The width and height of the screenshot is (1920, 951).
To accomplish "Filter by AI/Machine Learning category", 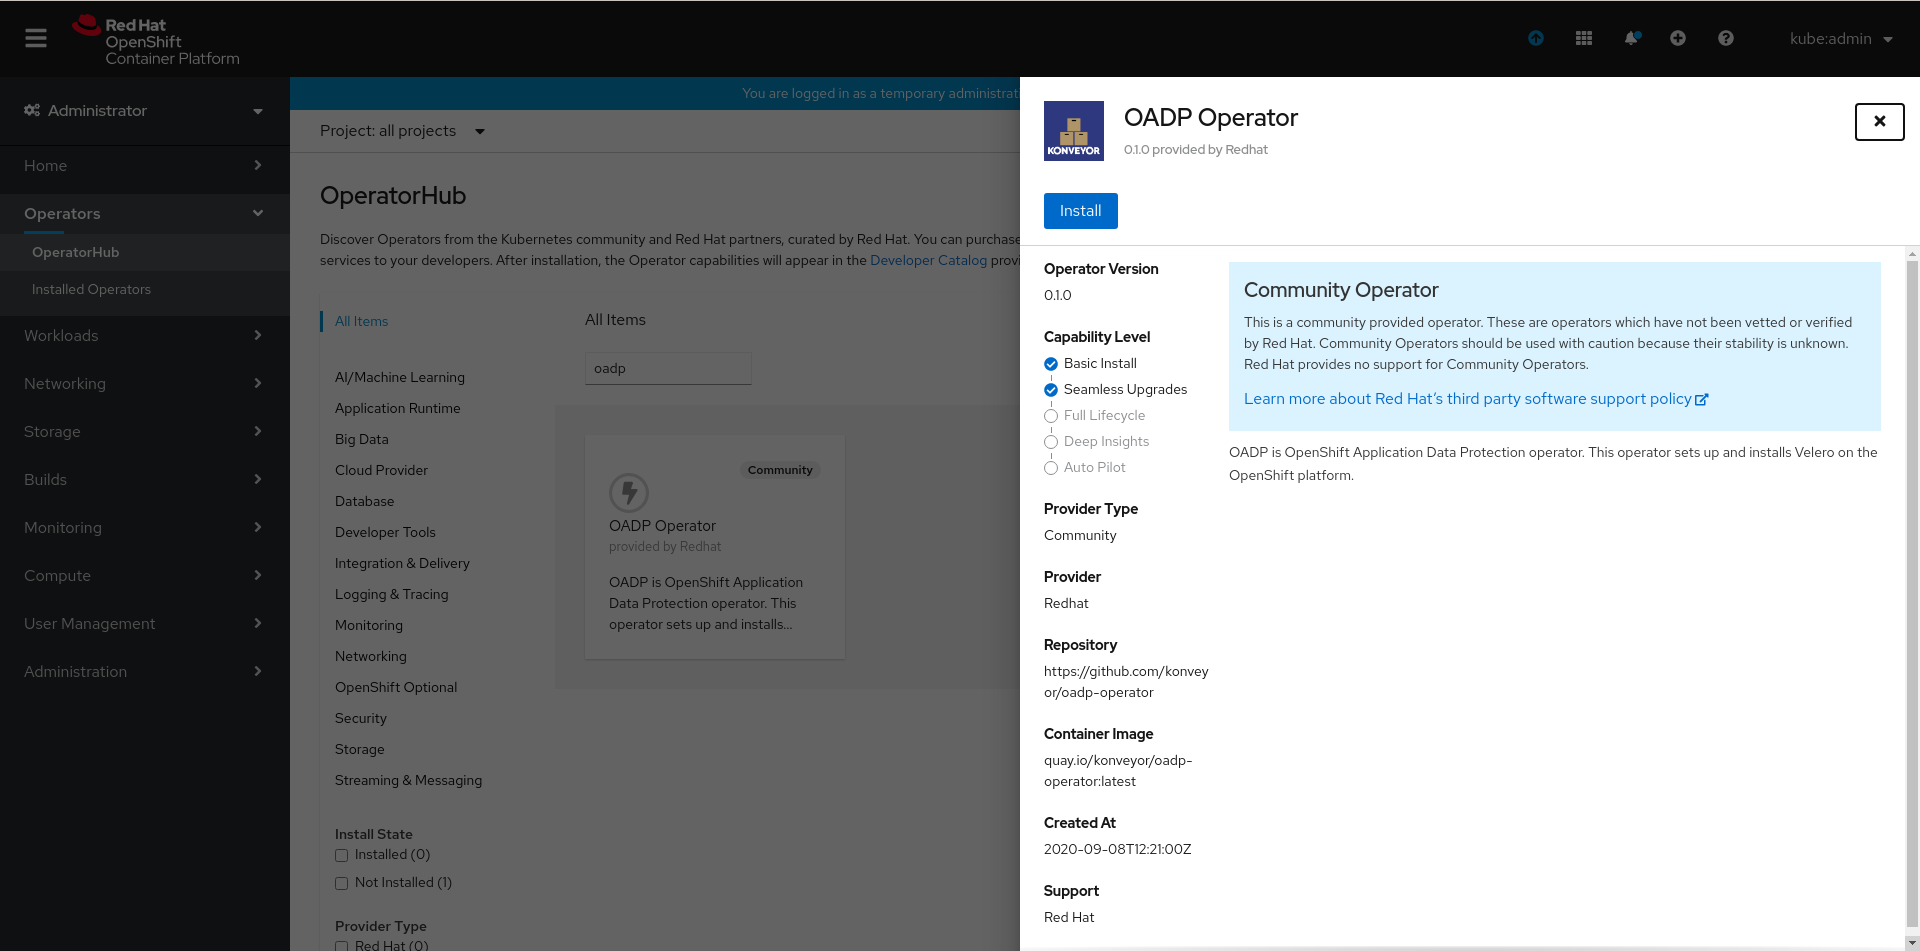I will (x=400, y=377).
